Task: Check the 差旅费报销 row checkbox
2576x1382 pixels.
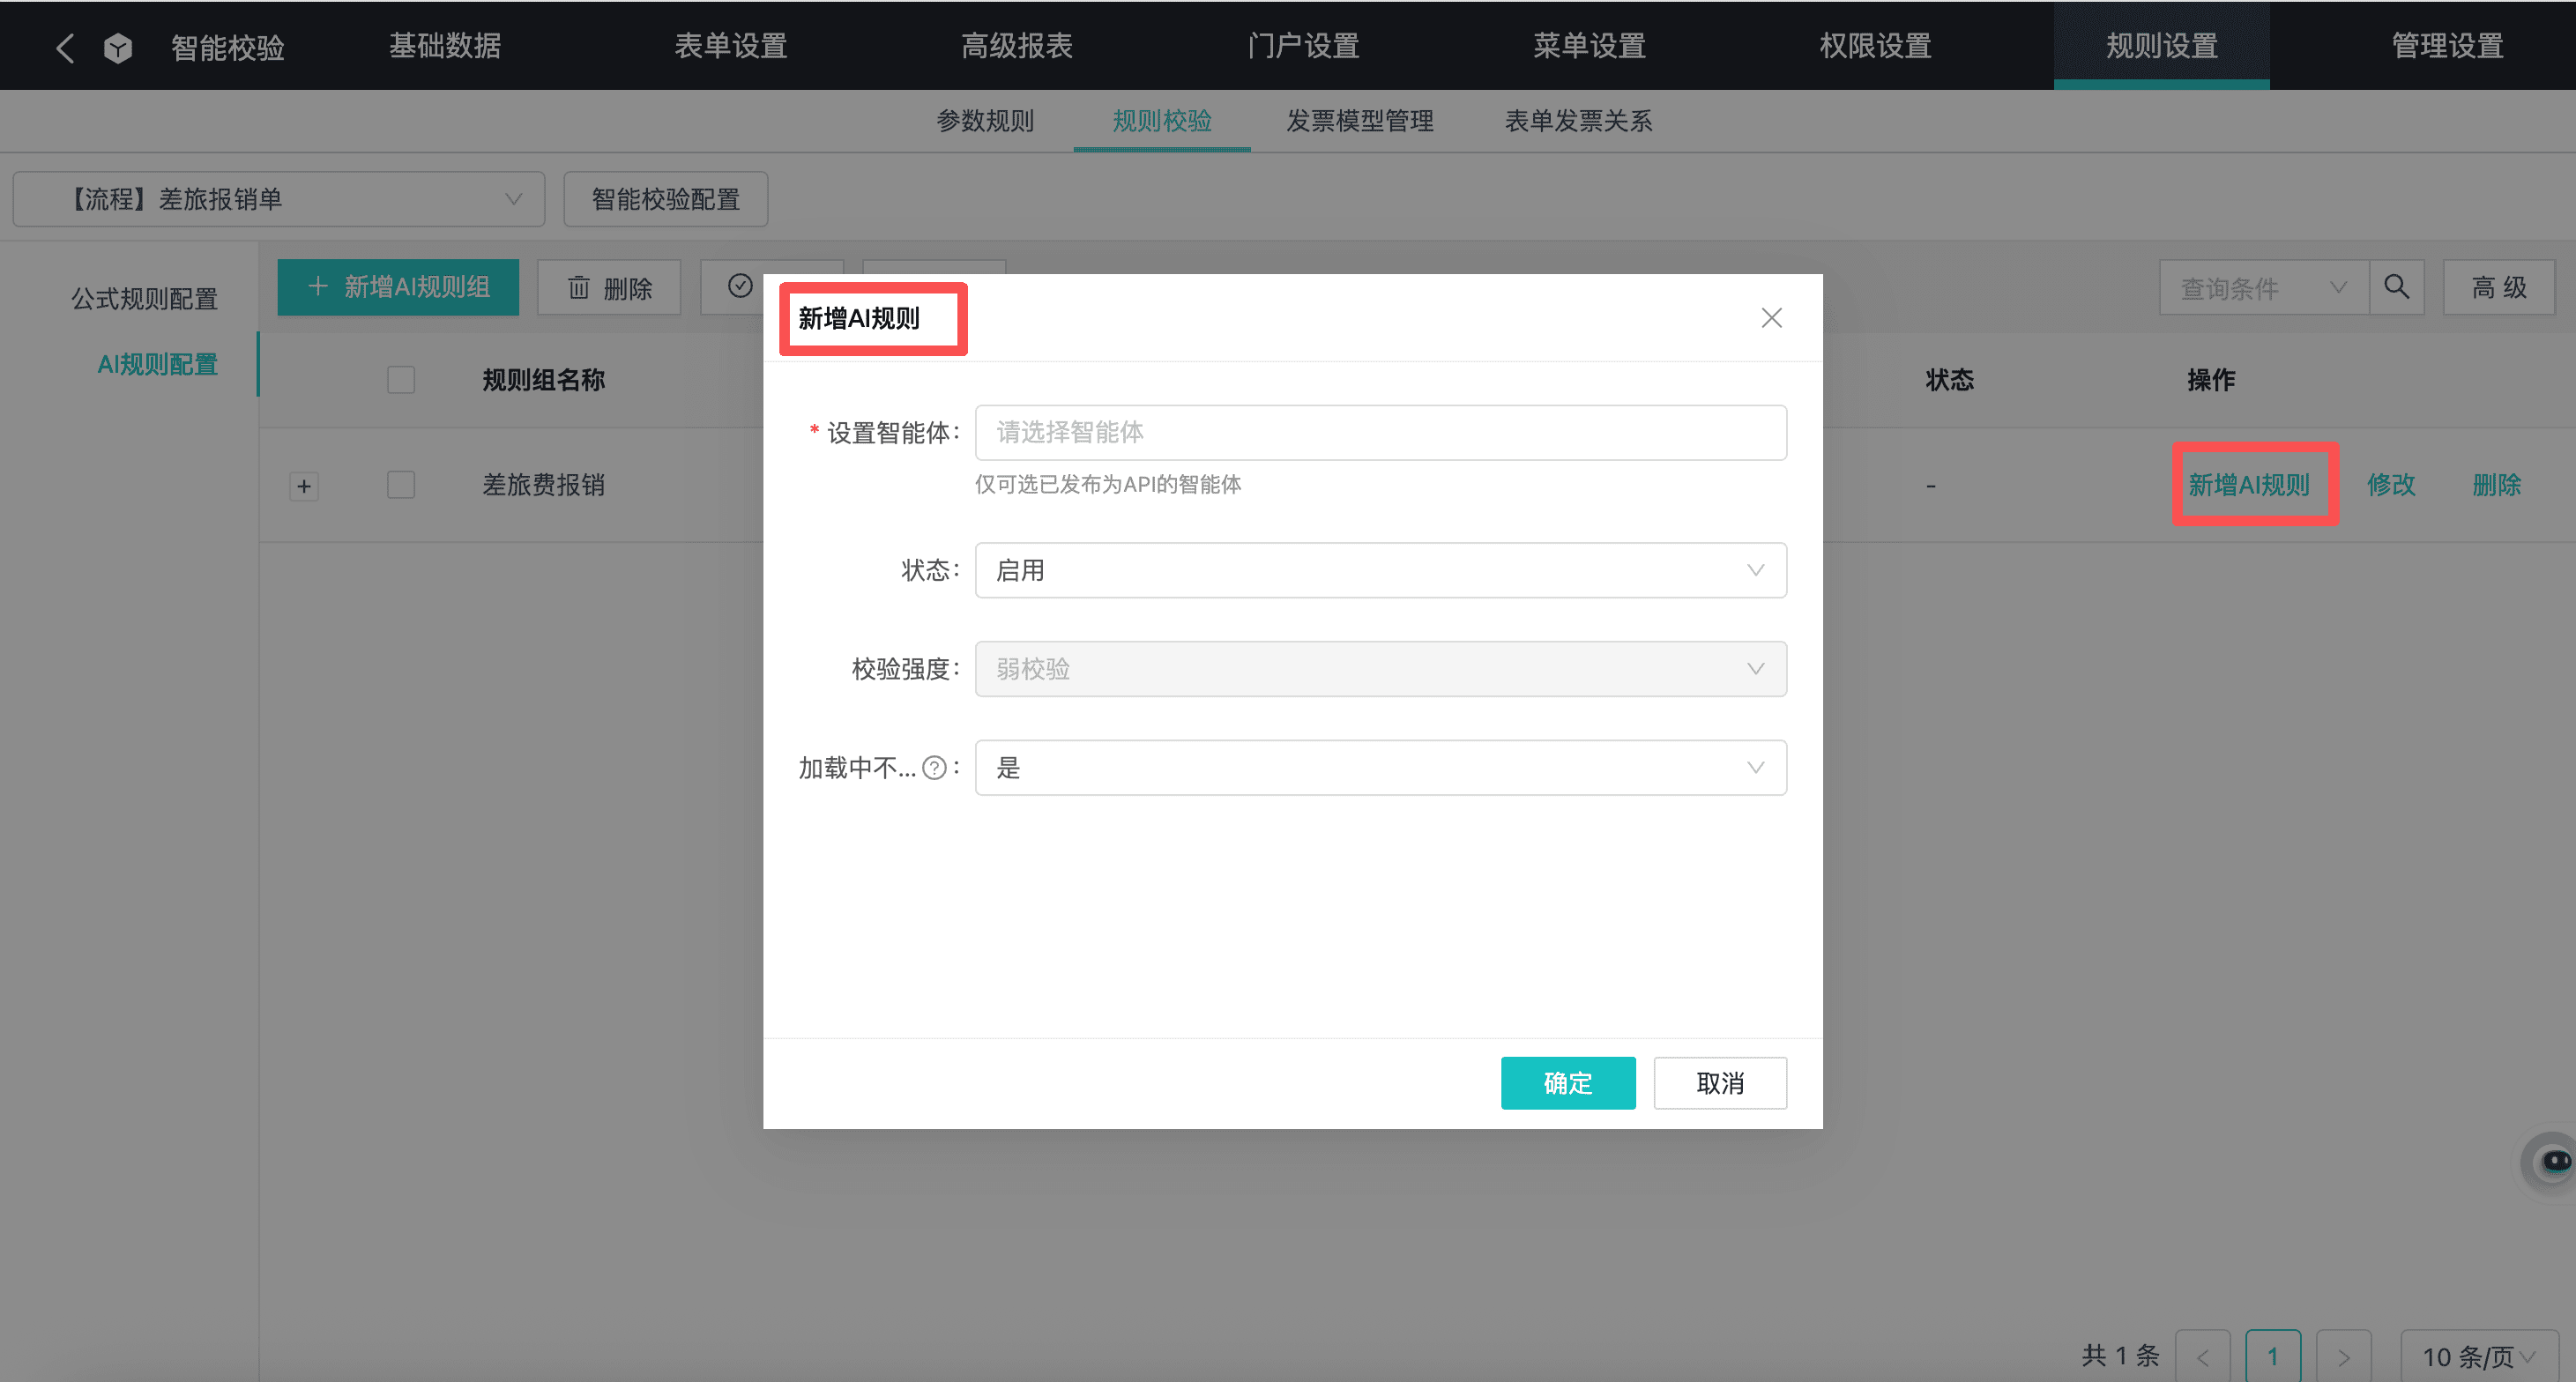Action: click(401, 485)
